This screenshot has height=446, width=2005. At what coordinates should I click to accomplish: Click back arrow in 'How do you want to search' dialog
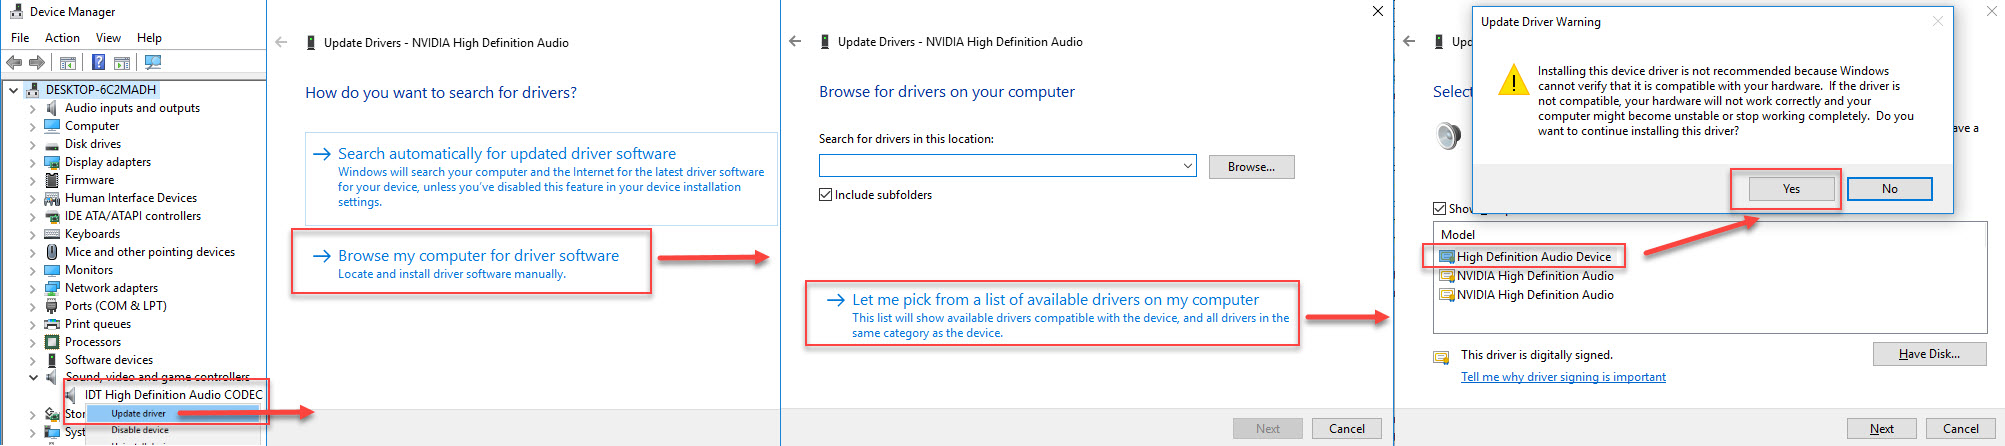point(281,42)
